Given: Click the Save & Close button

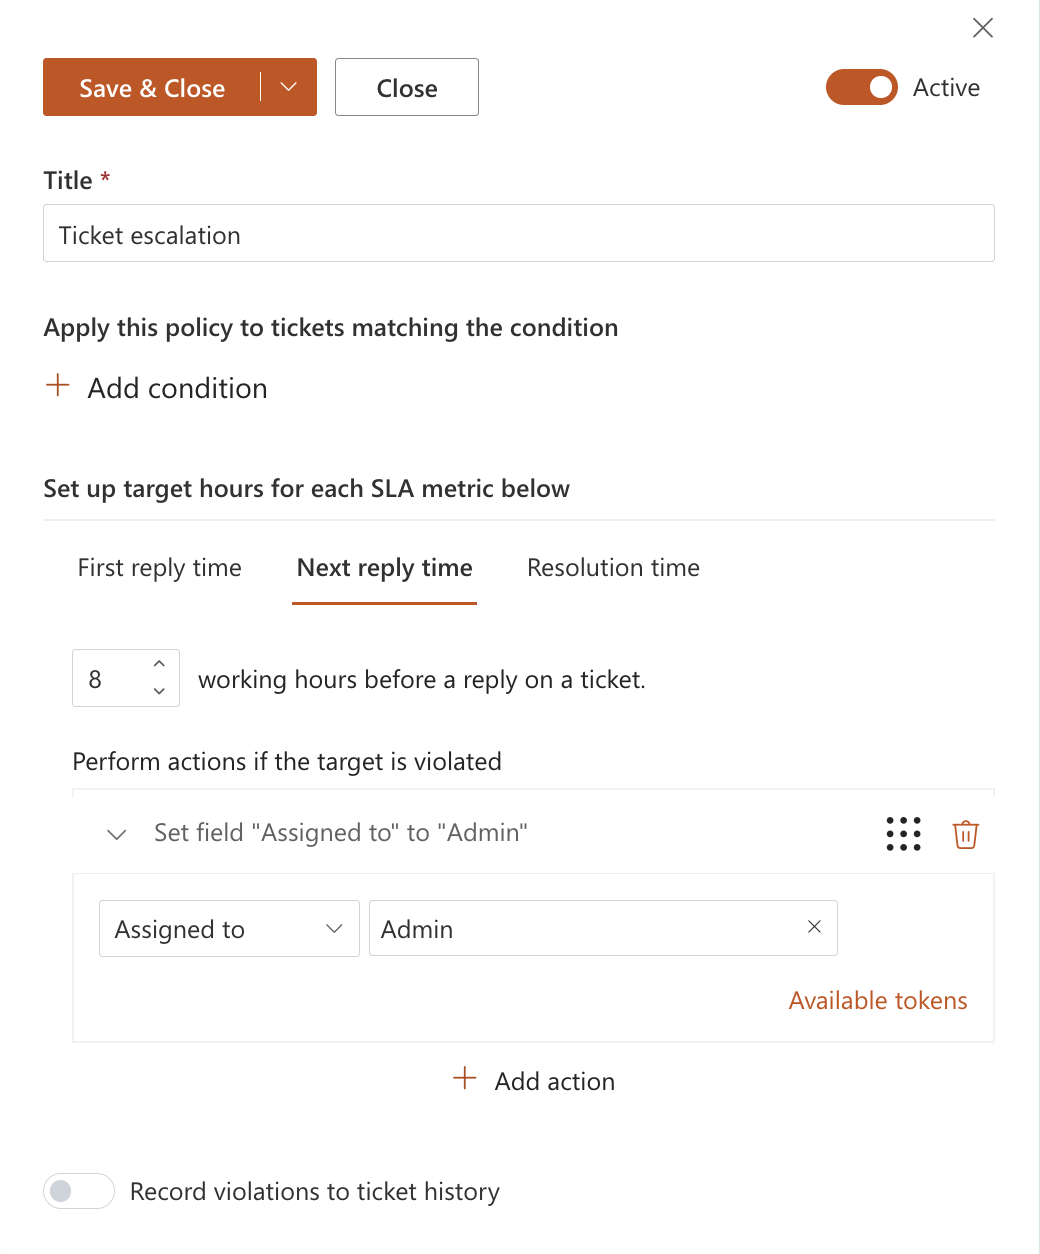Looking at the screenshot, I should click(x=152, y=88).
